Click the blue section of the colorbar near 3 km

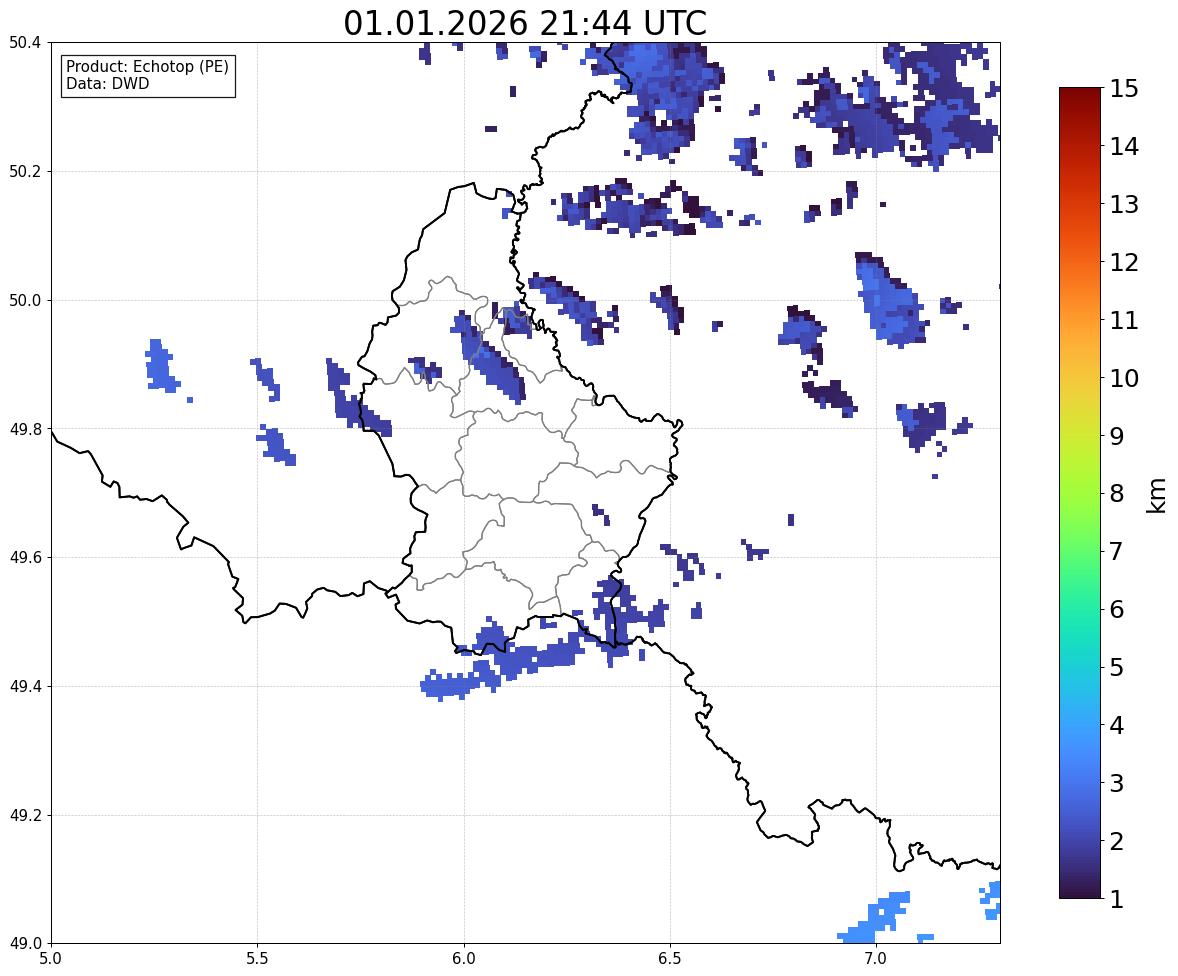pyautogui.click(x=1080, y=783)
